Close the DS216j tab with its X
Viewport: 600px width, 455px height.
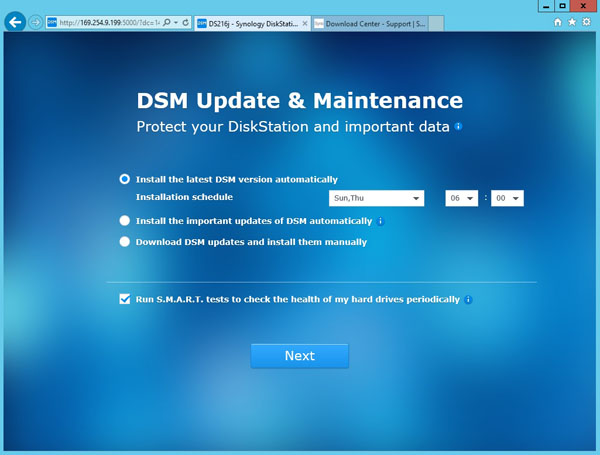click(x=305, y=24)
